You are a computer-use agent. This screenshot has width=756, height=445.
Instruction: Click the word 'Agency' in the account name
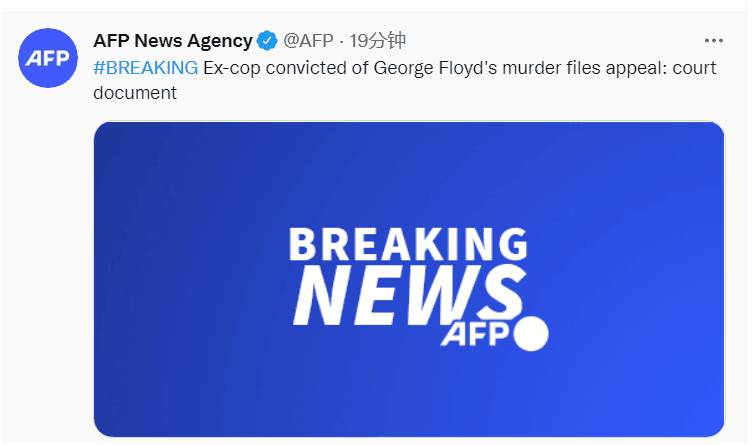219,42
